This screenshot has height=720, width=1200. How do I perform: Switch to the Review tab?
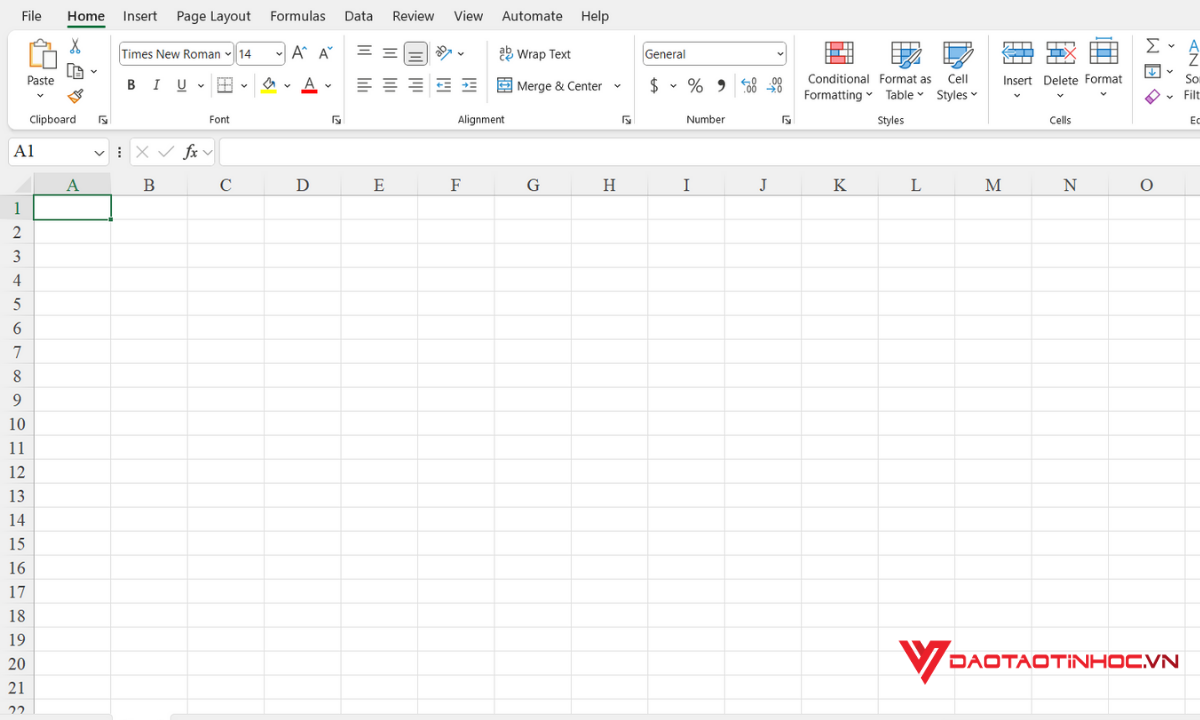pyautogui.click(x=413, y=16)
